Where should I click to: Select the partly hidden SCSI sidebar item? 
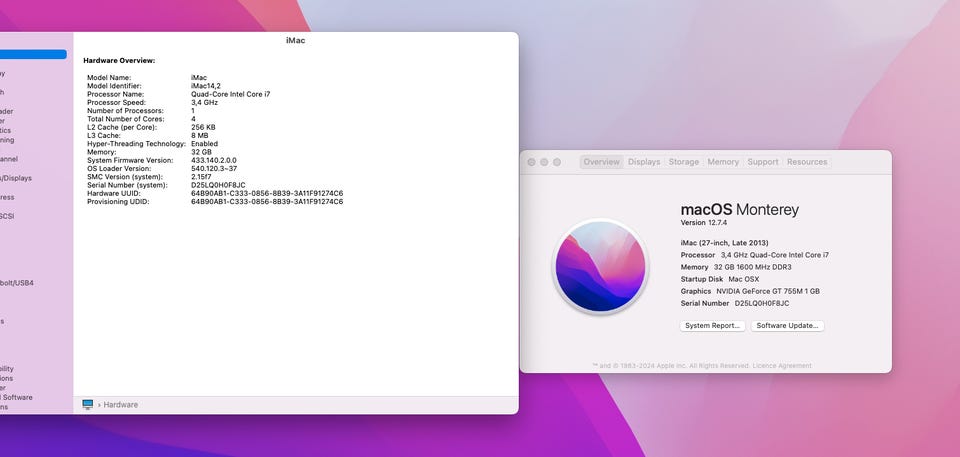(x=7, y=216)
